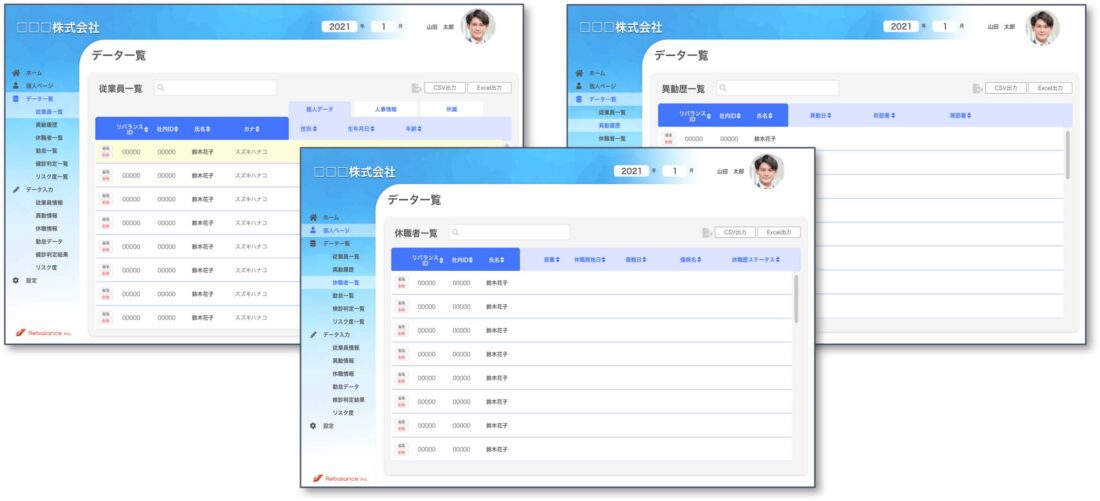Open the 個人データ tab in 従業員一覧
This screenshot has height=501, width=1100.
pyautogui.click(x=319, y=108)
